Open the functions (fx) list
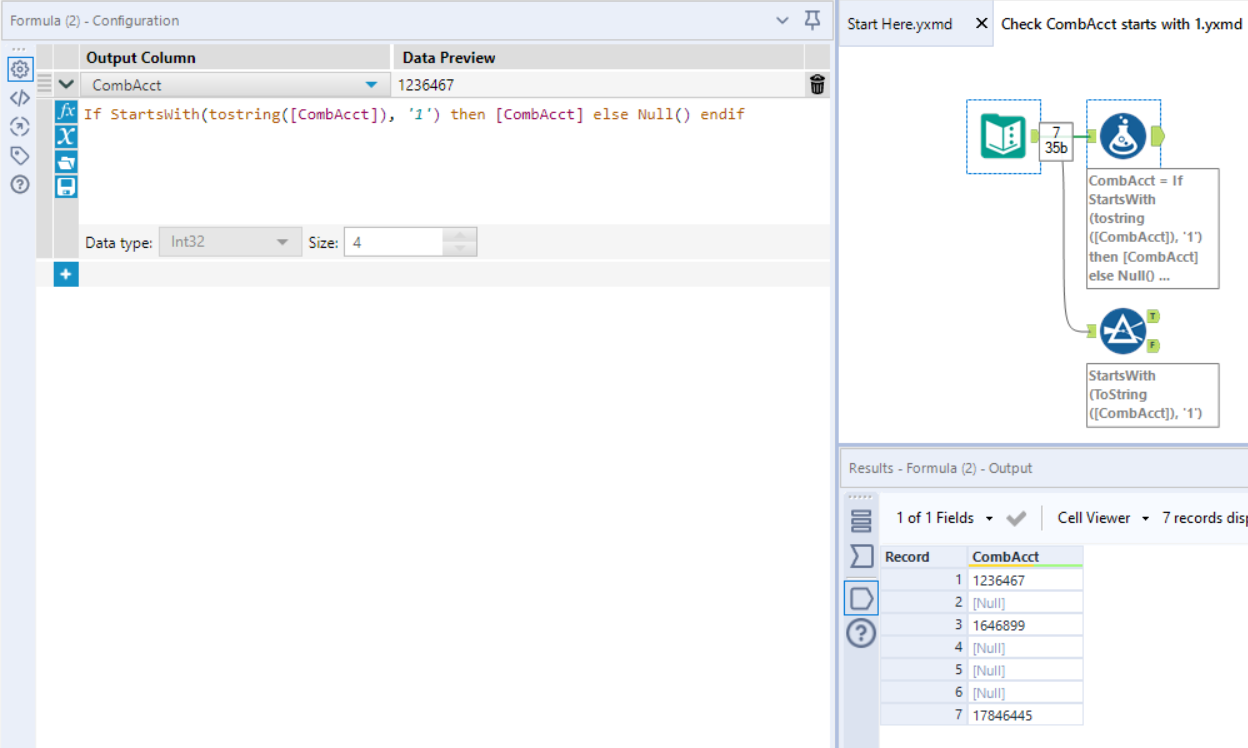The width and height of the screenshot is (1248, 748). point(66,111)
